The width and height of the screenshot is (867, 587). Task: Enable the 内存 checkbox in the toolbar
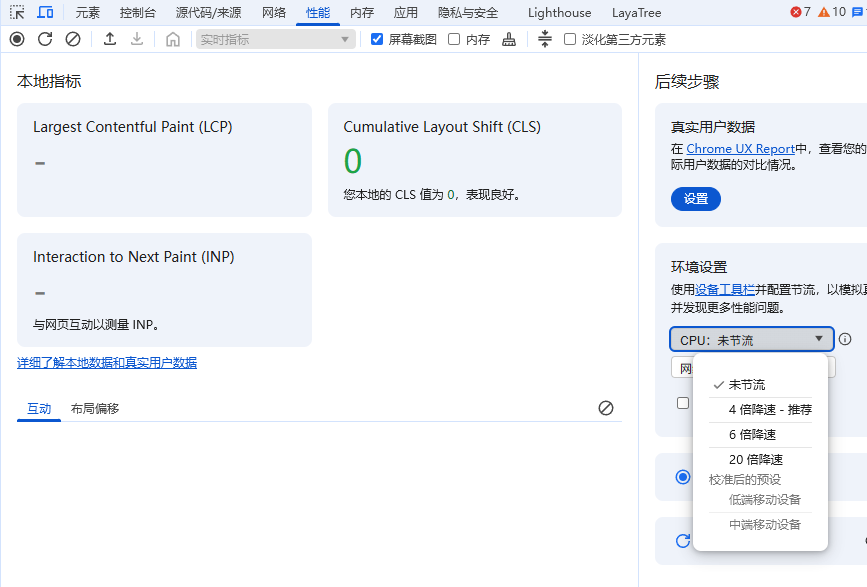(x=454, y=39)
